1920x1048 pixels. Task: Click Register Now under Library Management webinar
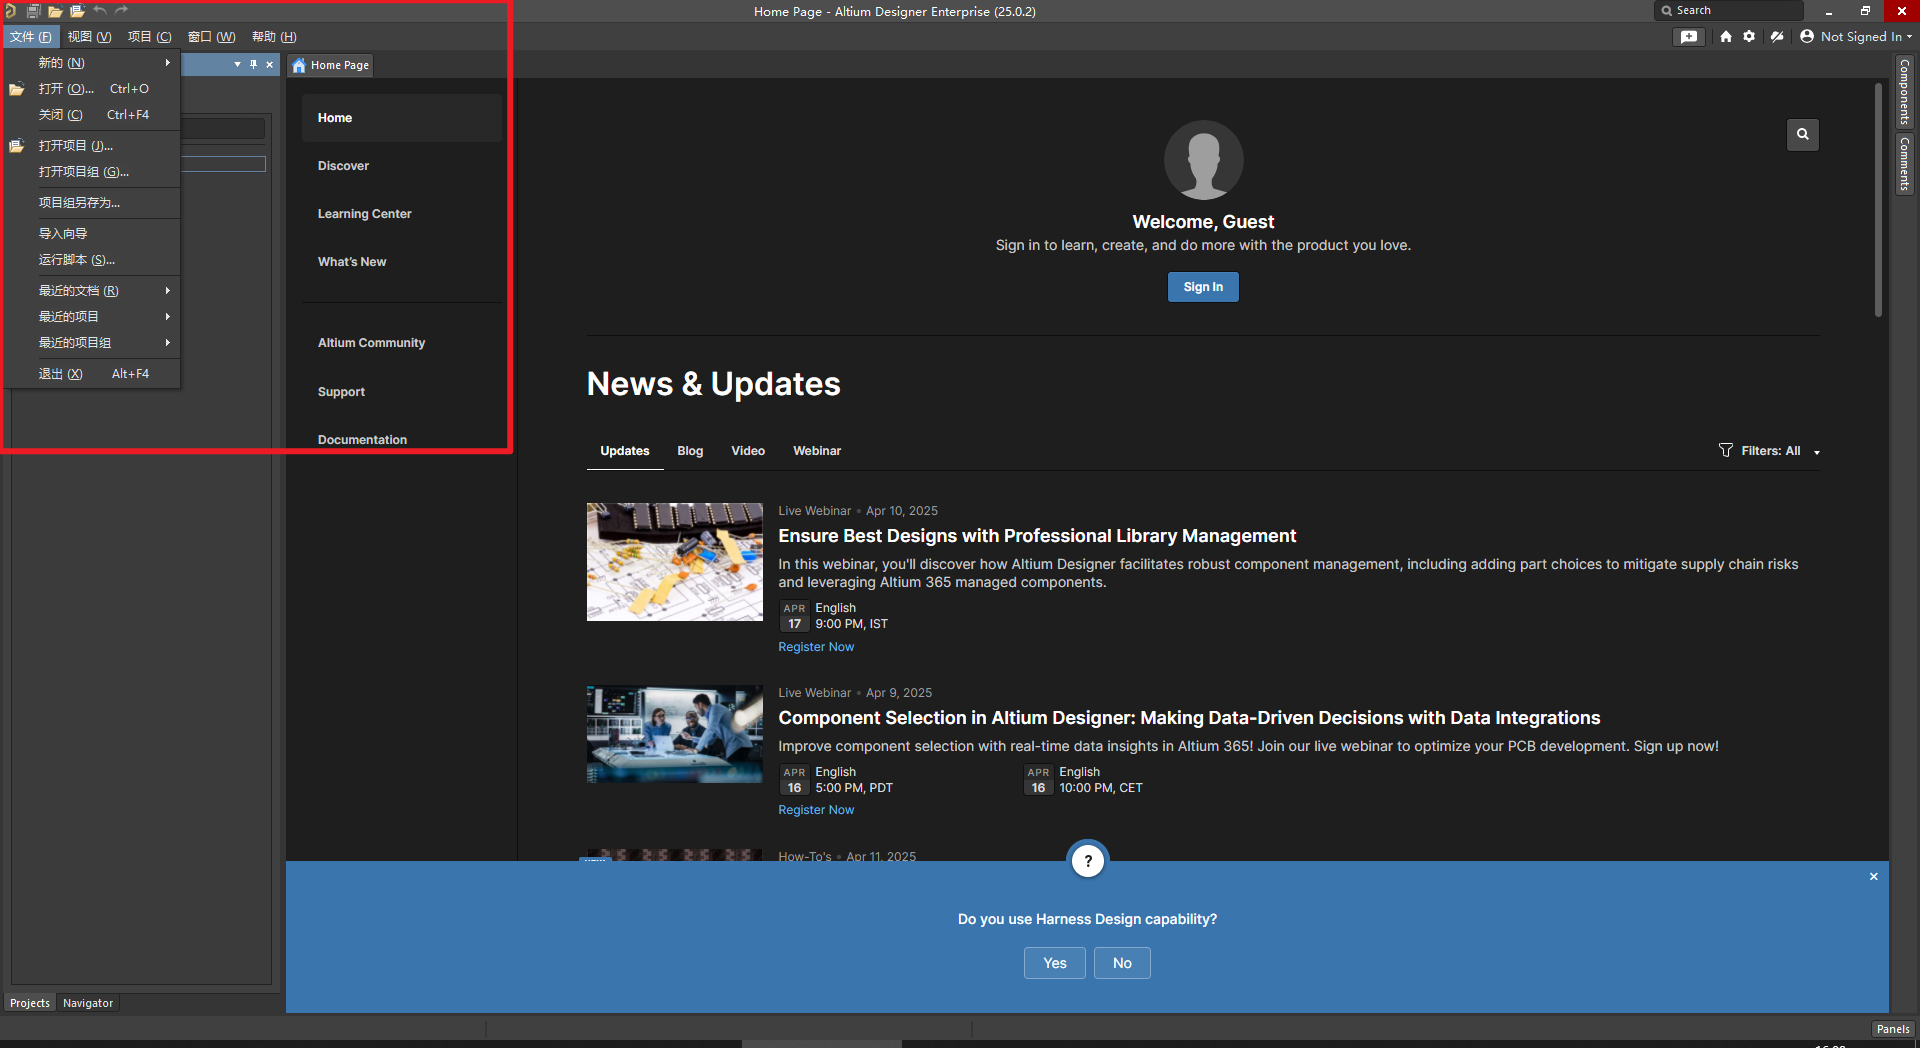tap(816, 647)
